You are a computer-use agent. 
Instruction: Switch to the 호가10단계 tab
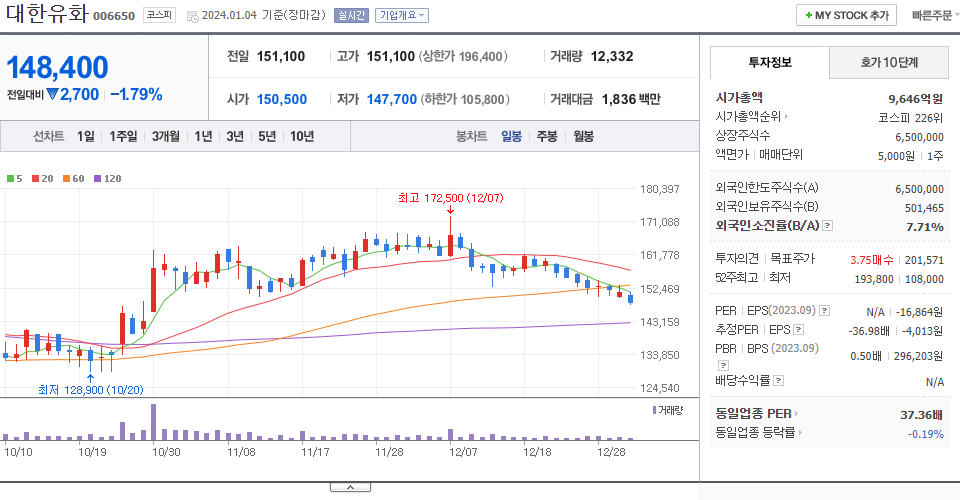[888, 62]
